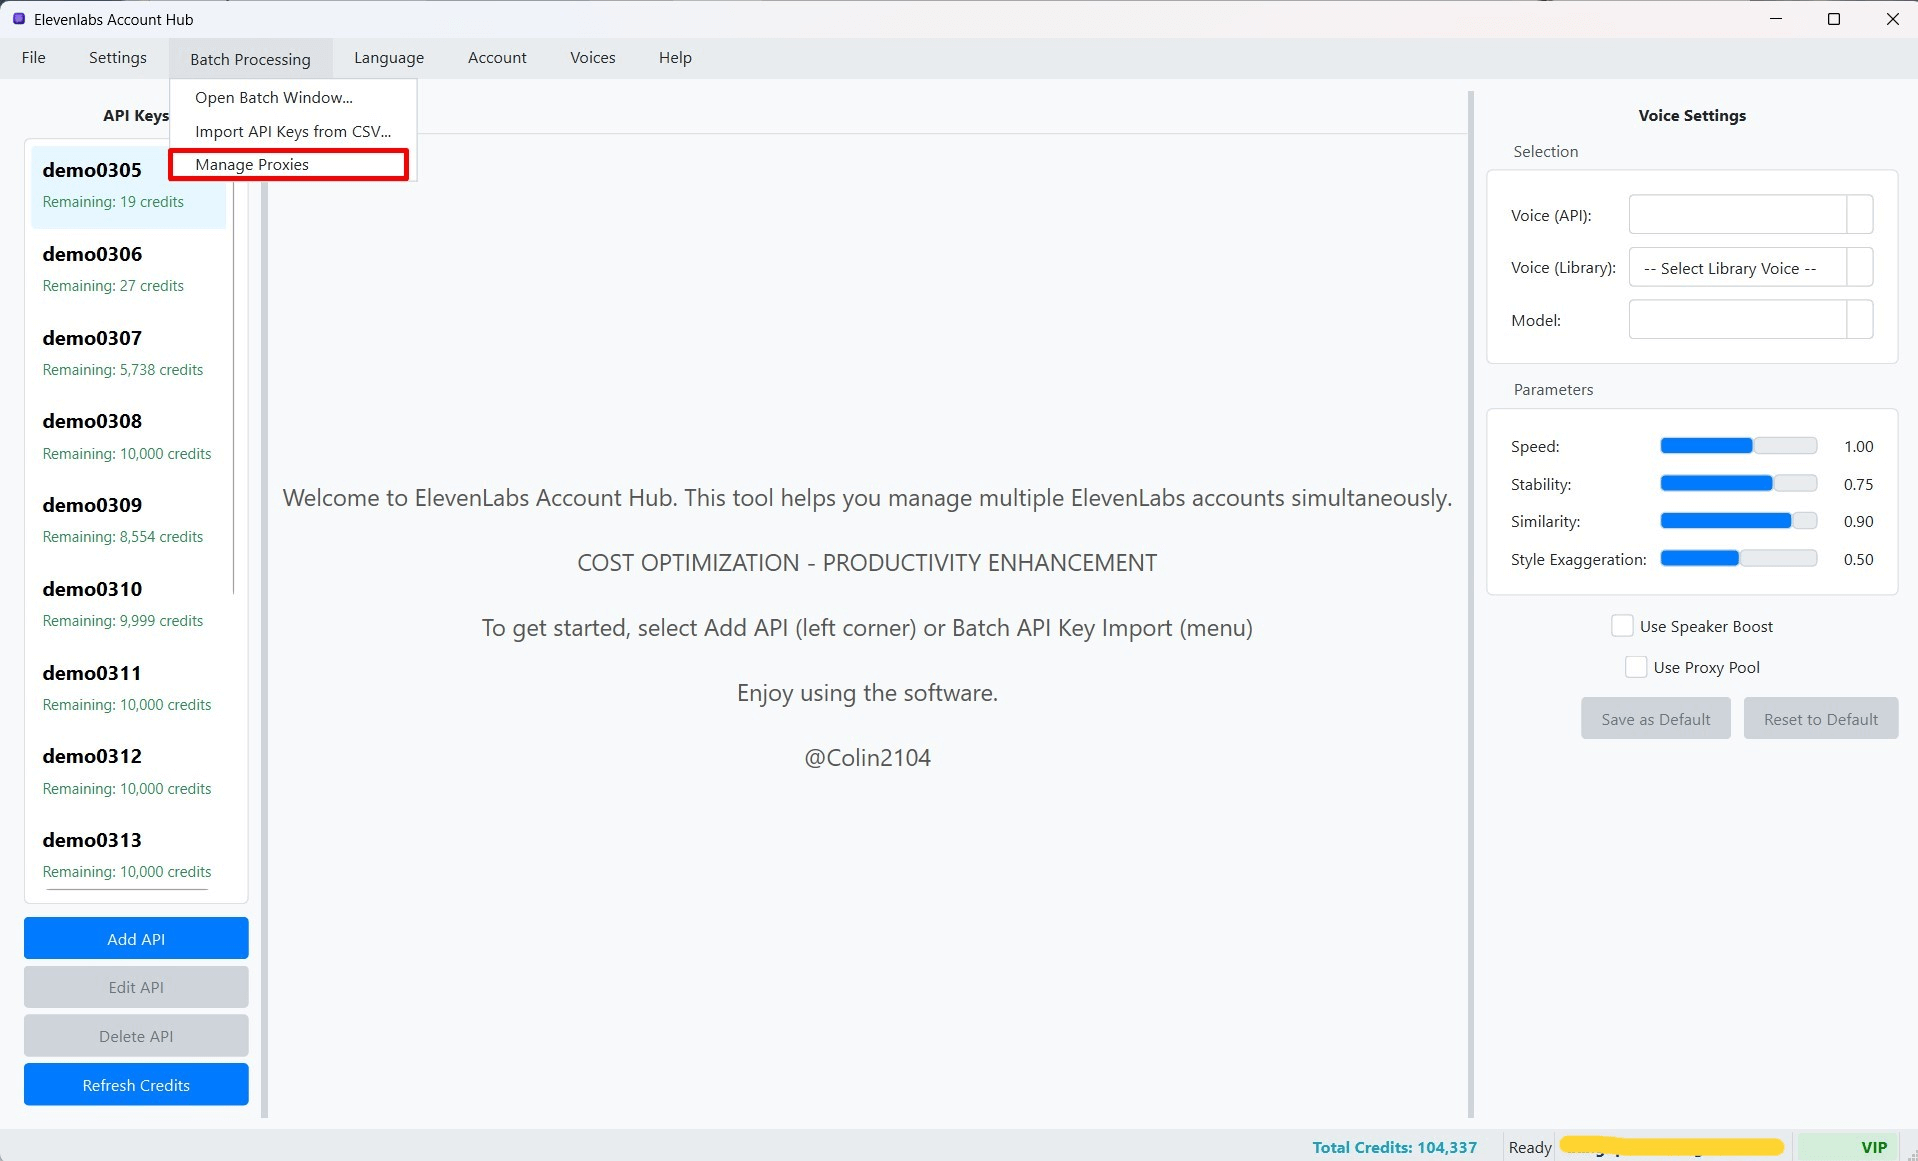The image size is (1918, 1161).
Task: Select the demo0309 API key
Action: [128, 520]
